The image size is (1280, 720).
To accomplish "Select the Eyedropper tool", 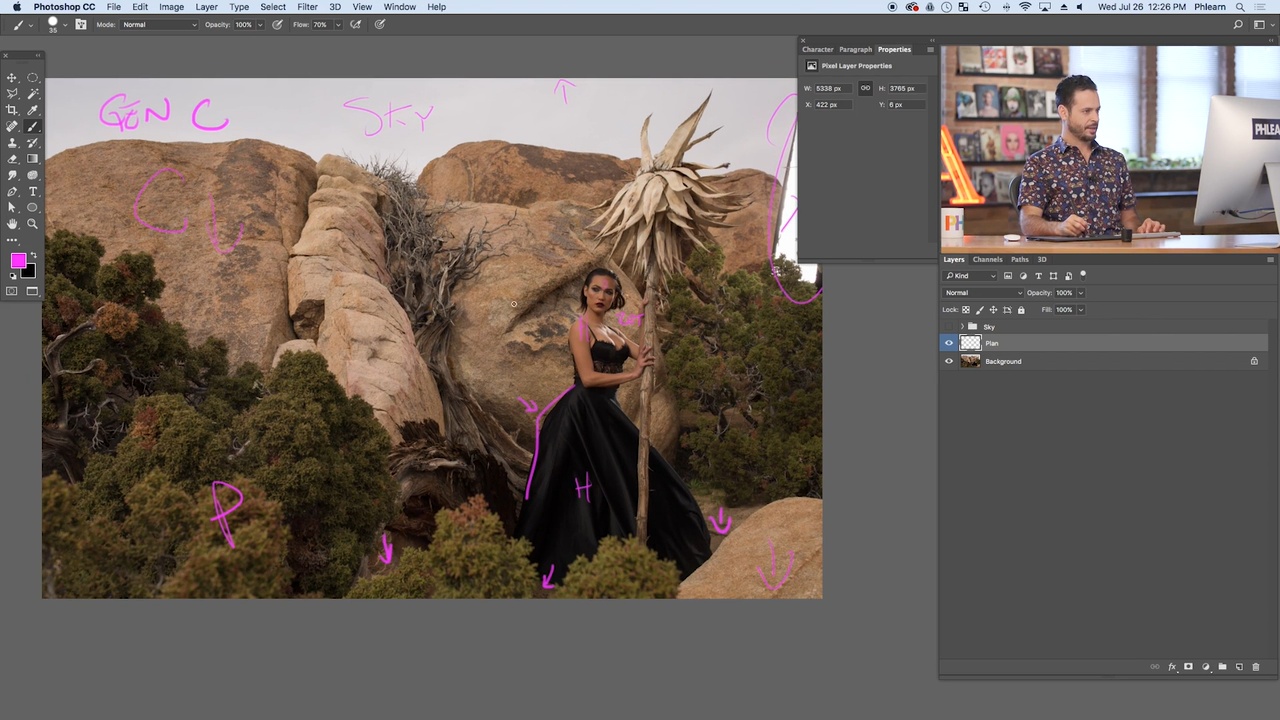I will (32, 110).
